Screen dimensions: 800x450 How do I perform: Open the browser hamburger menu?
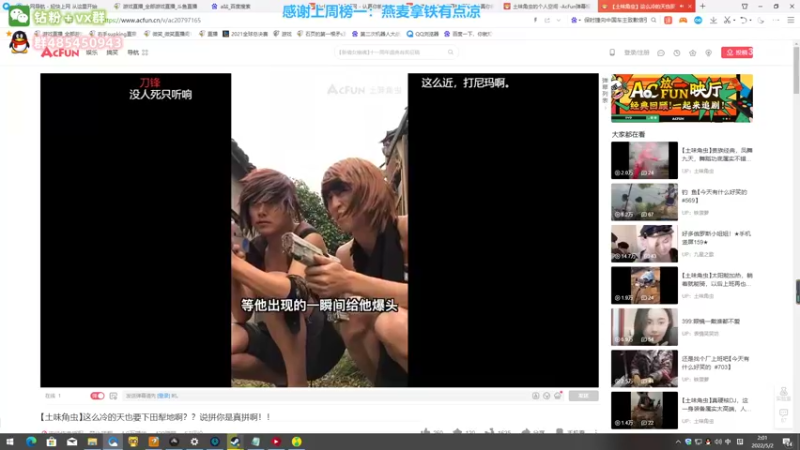click(x=790, y=20)
